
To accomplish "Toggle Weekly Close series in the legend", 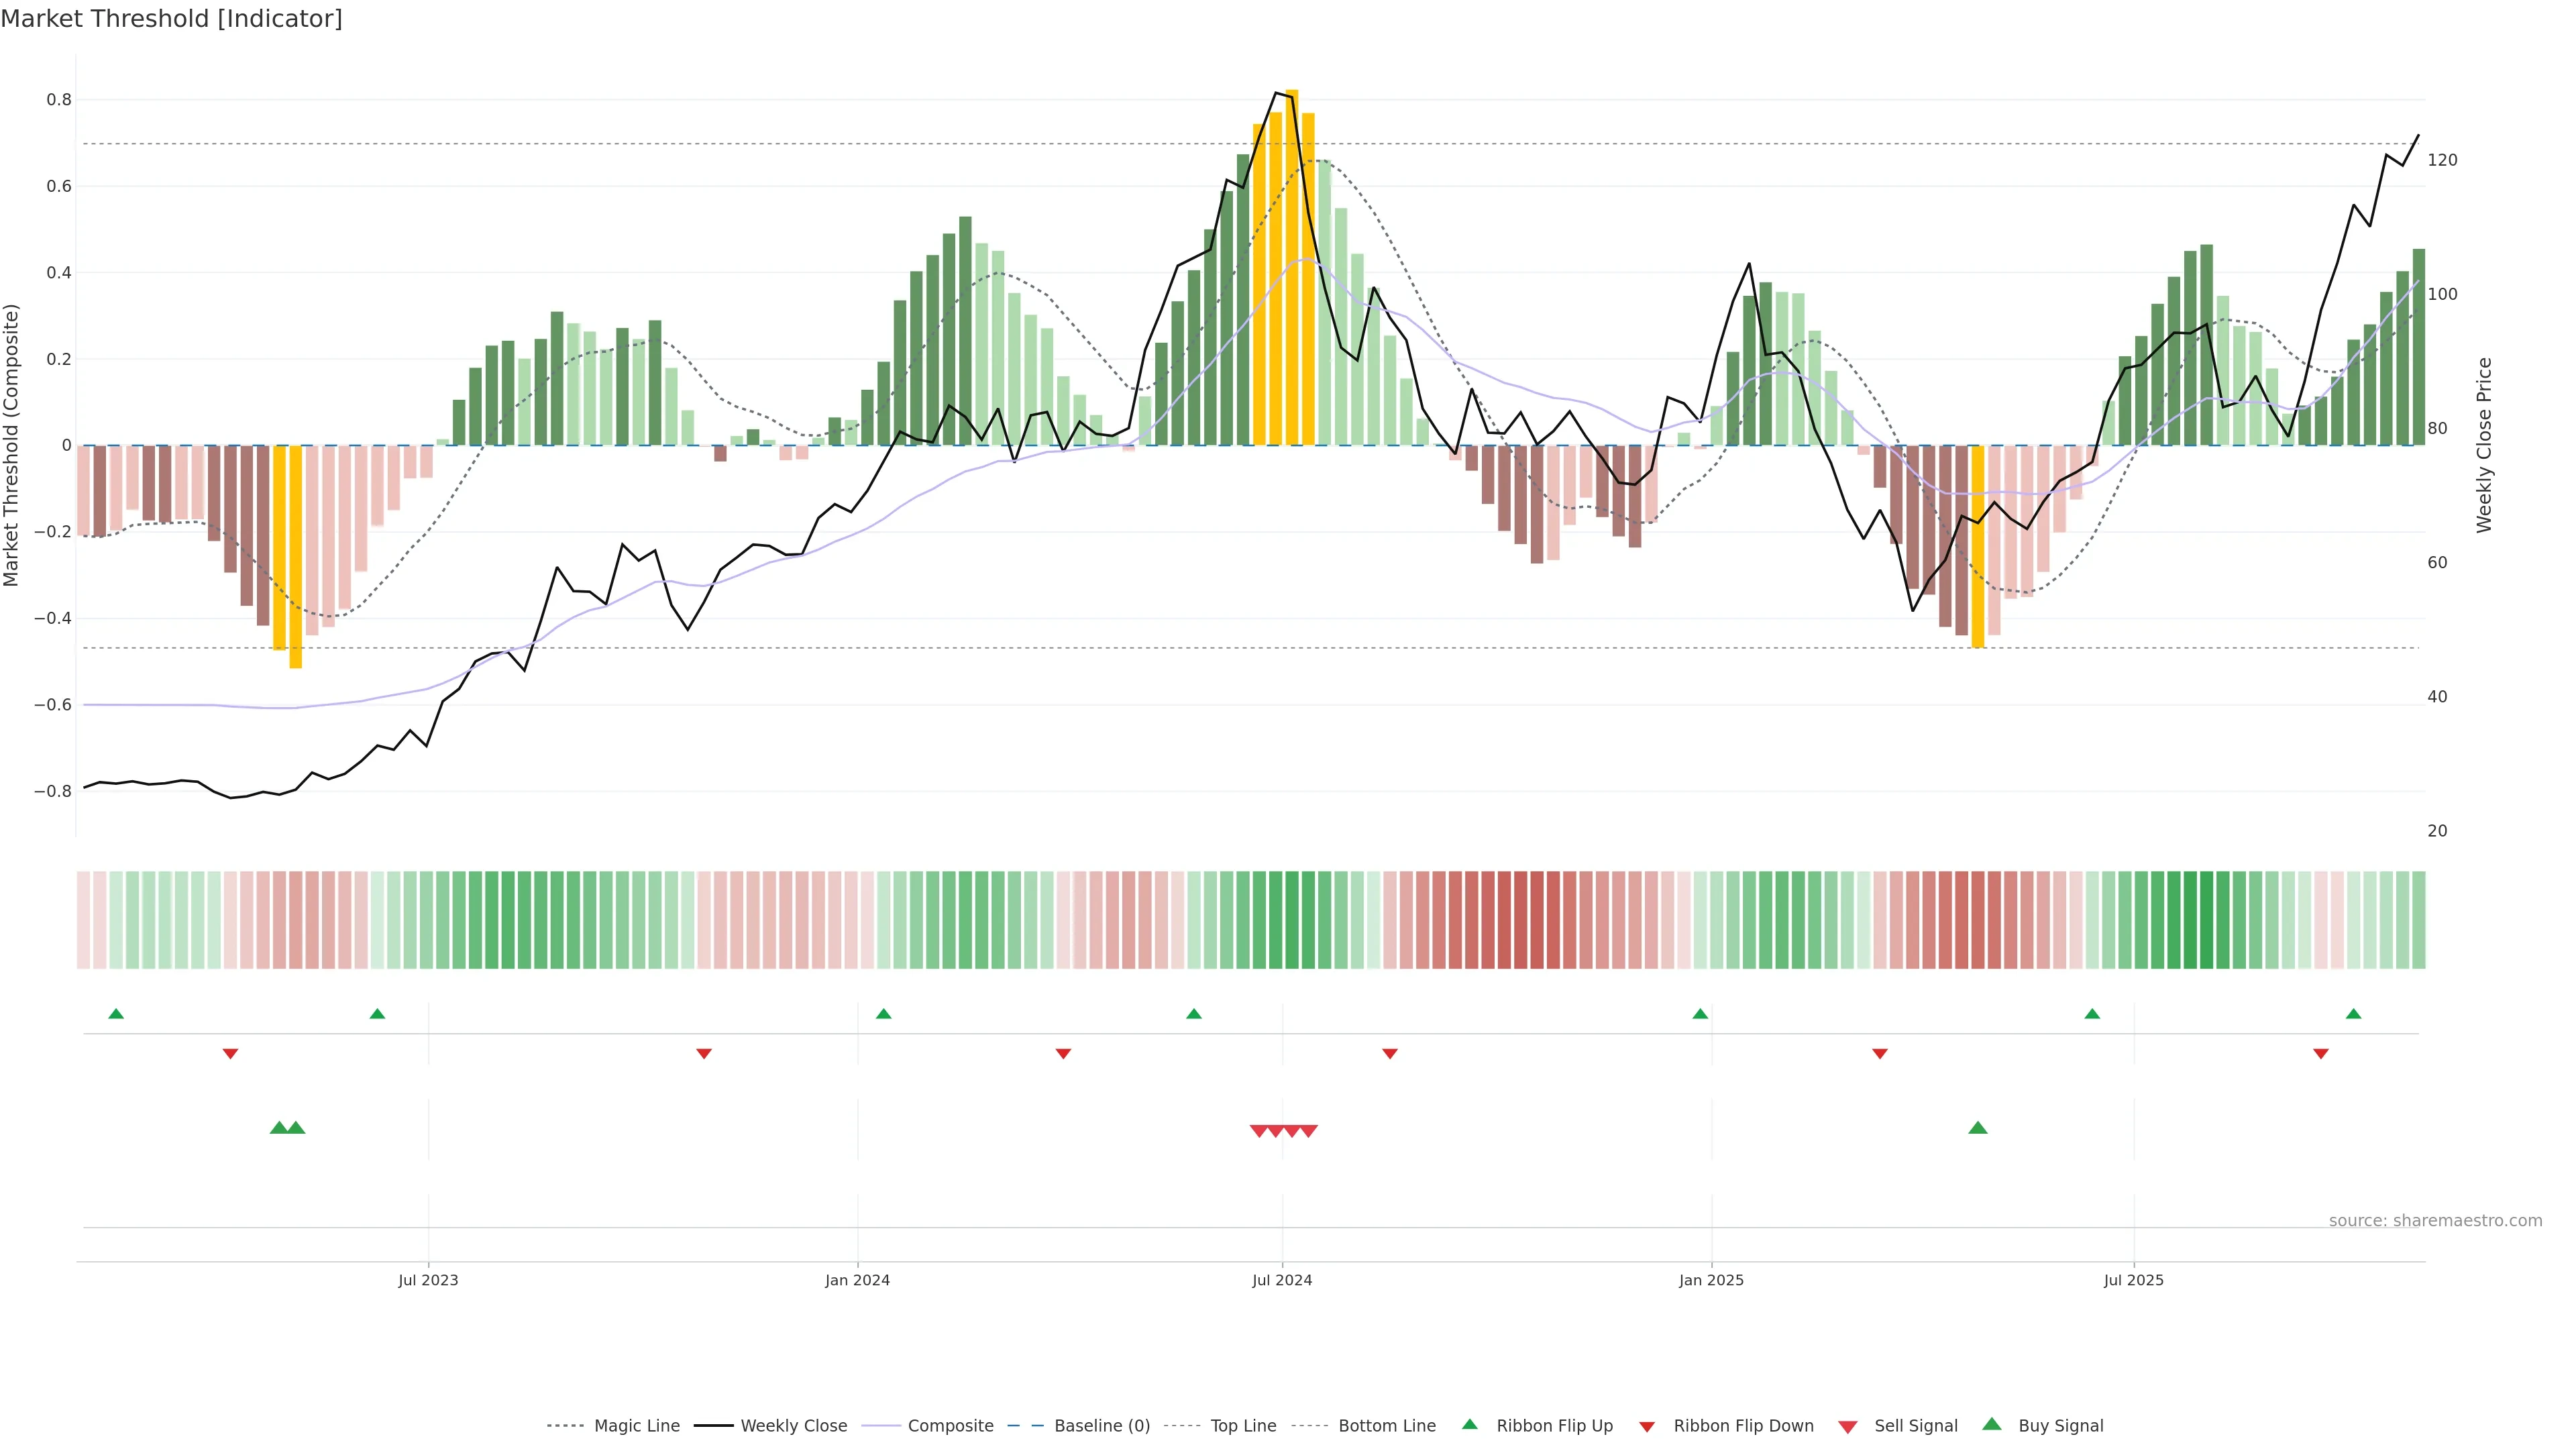I will [x=793, y=1426].
